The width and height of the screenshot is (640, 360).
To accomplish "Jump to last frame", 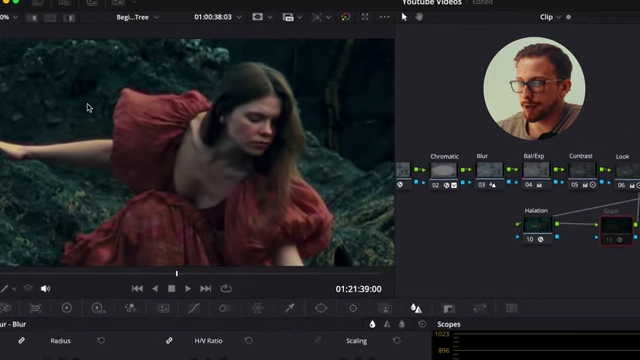I will point(206,289).
